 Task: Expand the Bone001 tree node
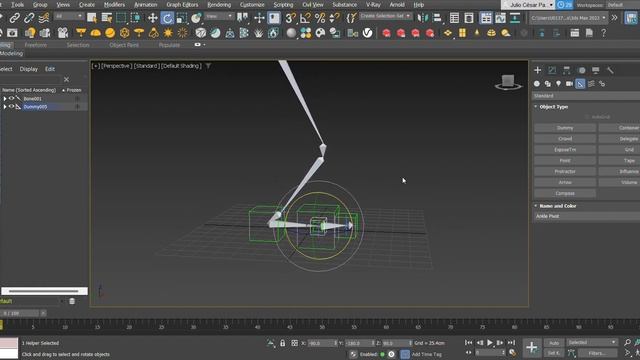click(x=5, y=99)
